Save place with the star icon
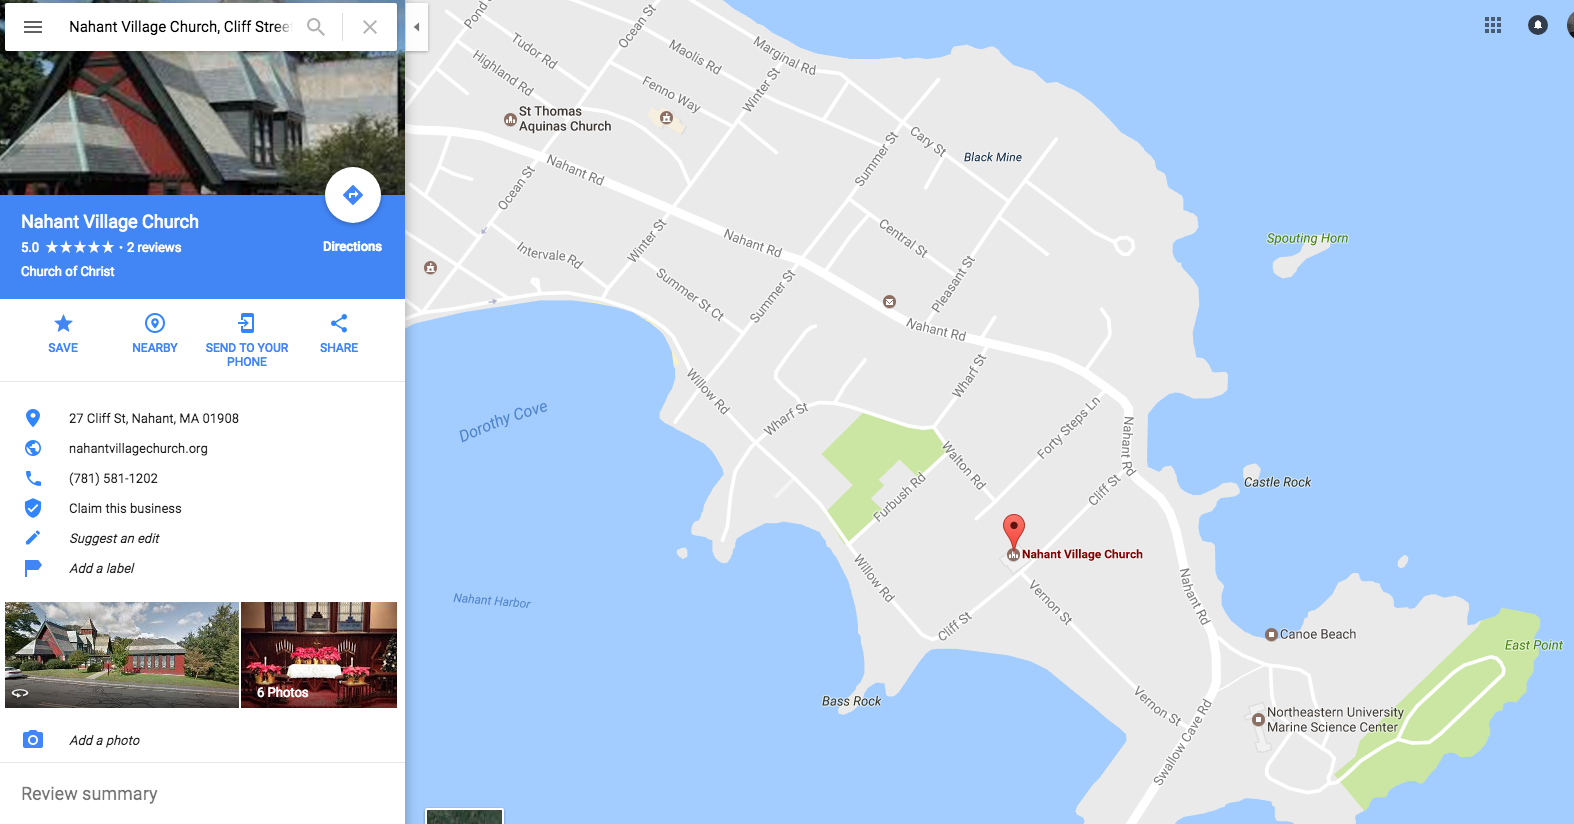1574x824 pixels. coord(63,323)
